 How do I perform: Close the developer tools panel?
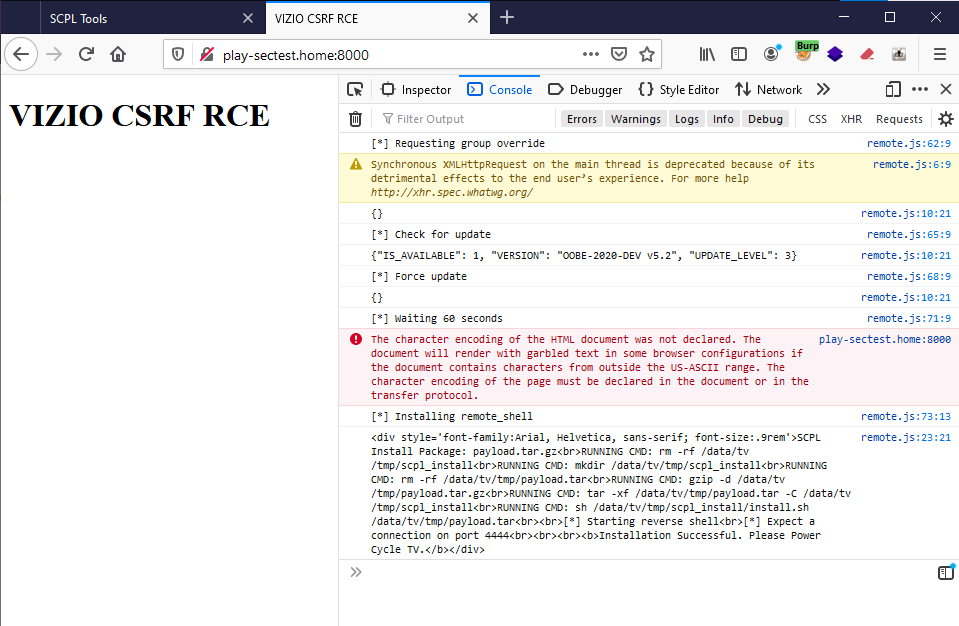pyautogui.click(x=946, y=90)
